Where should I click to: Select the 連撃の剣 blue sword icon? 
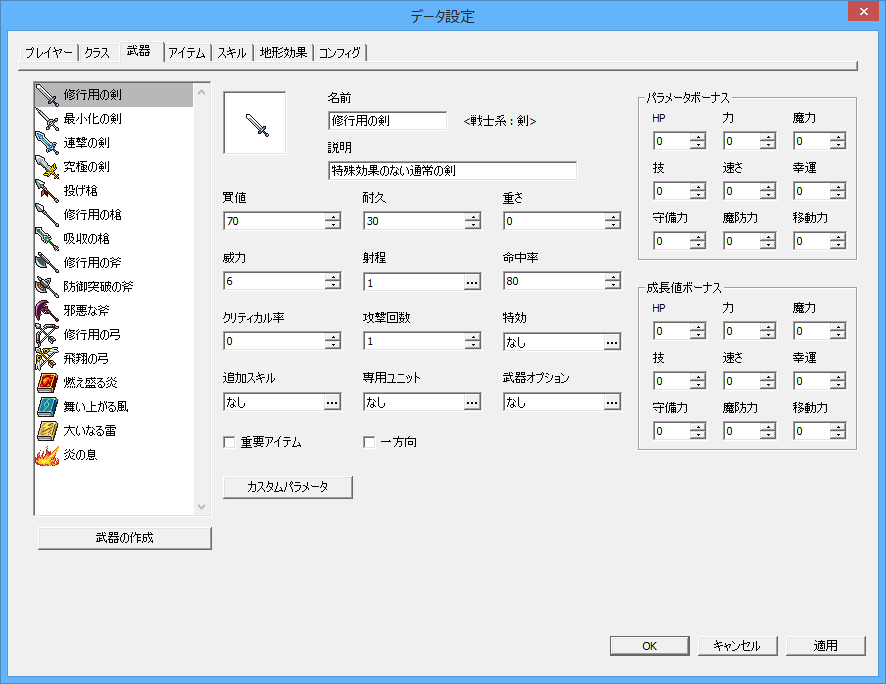tap(47, 143)
